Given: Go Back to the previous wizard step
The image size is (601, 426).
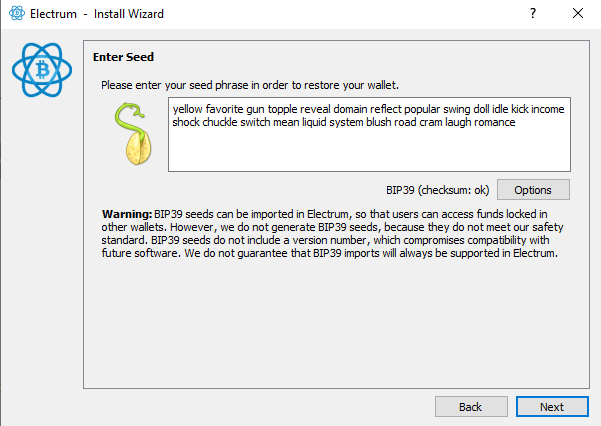Looking at the screenshot, I should click(x=471, y=406).
